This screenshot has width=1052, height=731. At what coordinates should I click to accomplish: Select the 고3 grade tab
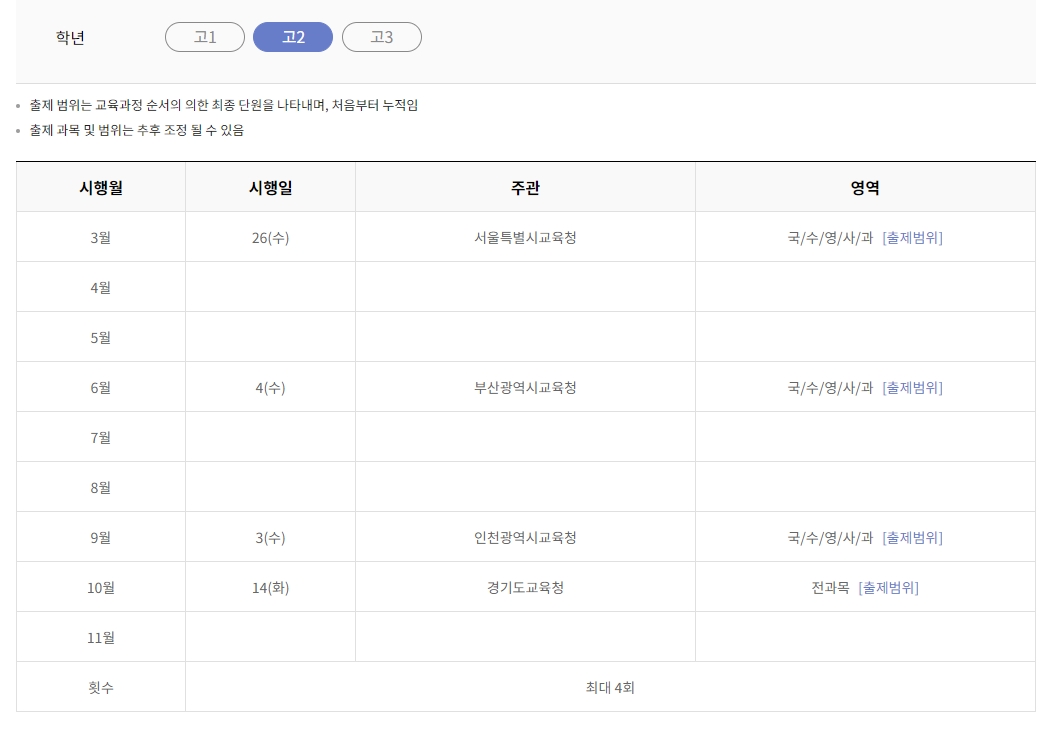[x=381, y=37]
